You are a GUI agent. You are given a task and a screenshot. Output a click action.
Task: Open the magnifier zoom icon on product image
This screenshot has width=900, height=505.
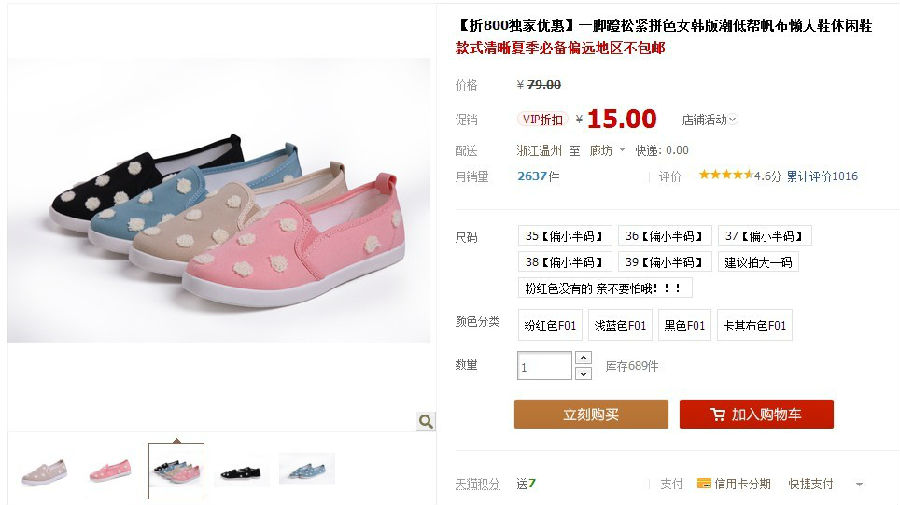pyautogui.click(x=425, y=421)
